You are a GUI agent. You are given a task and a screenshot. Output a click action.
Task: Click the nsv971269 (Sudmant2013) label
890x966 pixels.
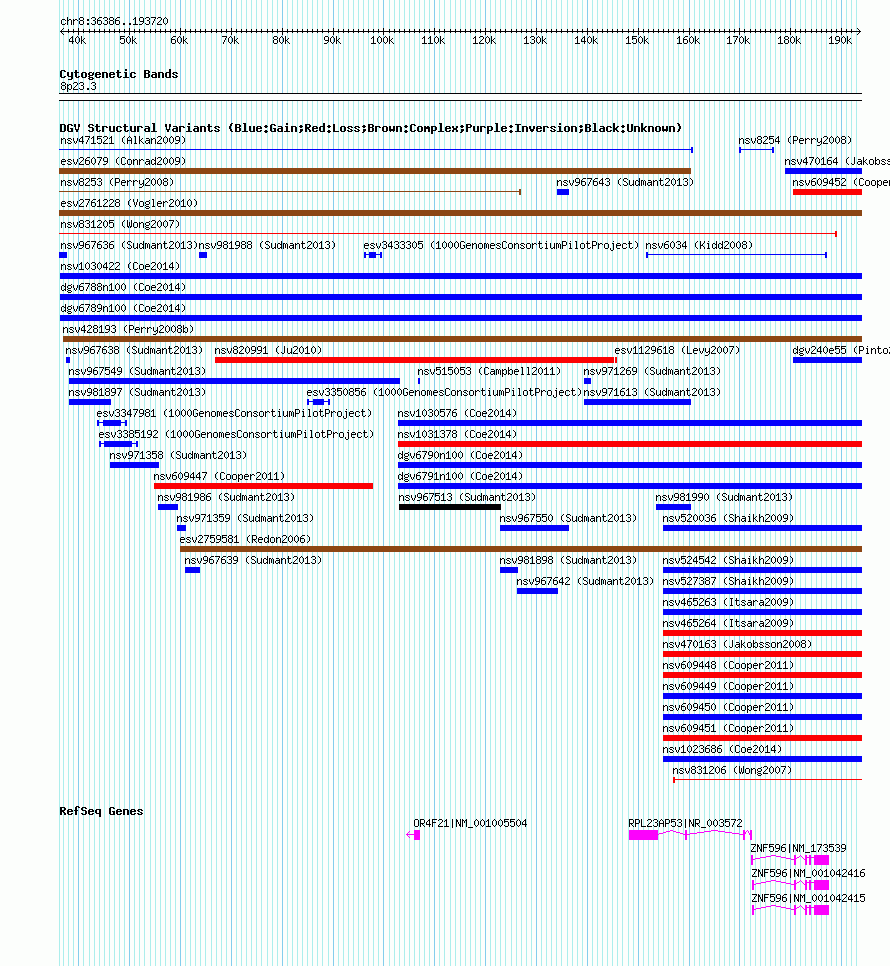click(652, 371)
